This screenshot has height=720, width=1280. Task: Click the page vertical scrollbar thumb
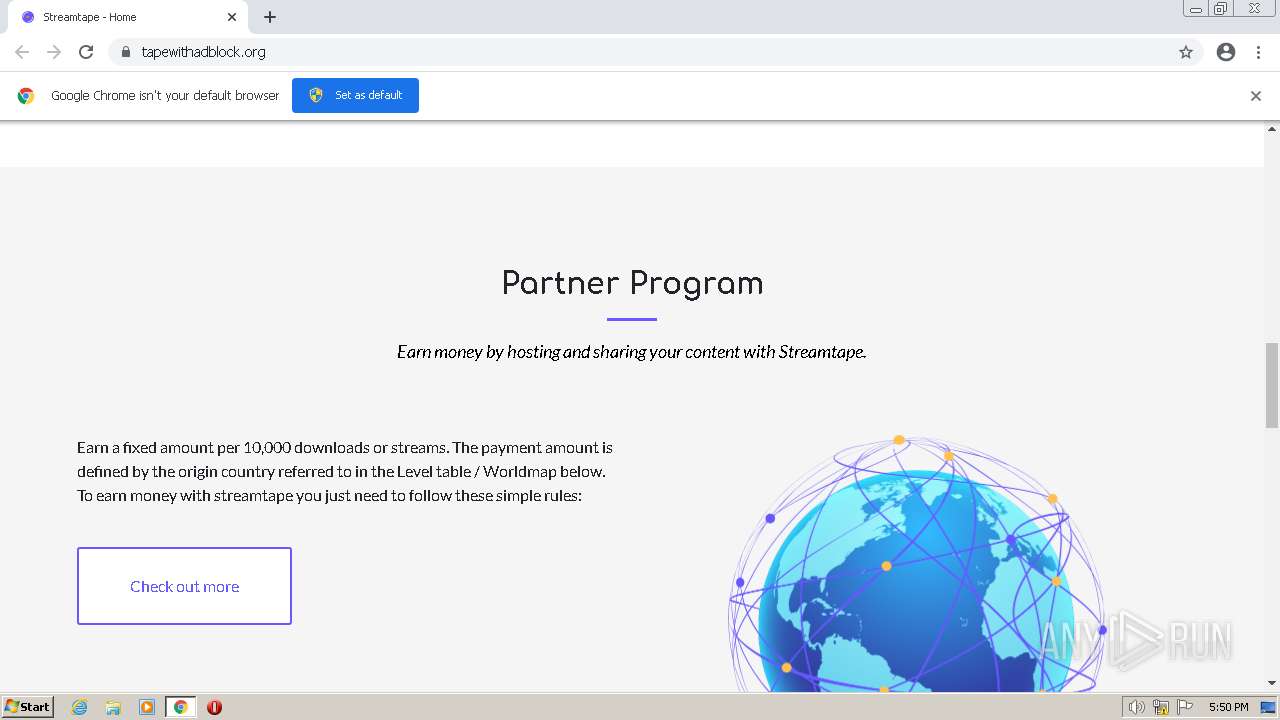point(1272,385)
